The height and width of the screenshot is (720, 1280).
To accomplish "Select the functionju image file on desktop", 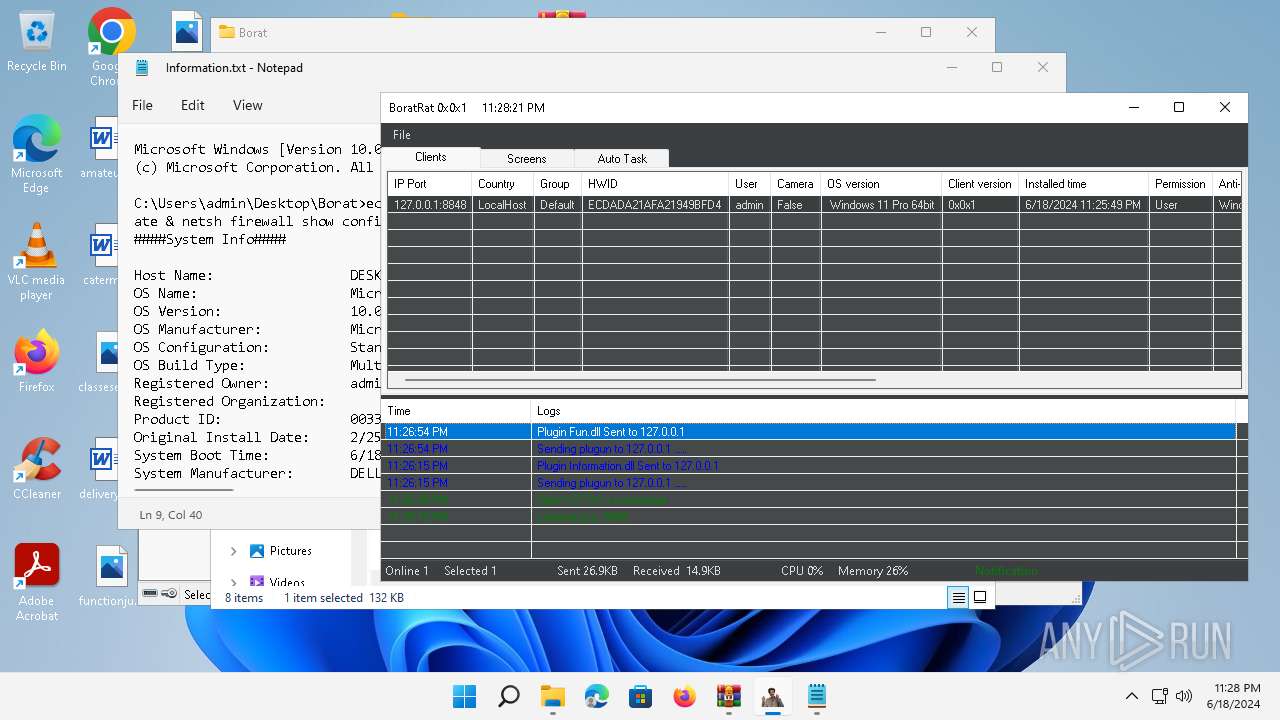I will click(x=110, y=576).
